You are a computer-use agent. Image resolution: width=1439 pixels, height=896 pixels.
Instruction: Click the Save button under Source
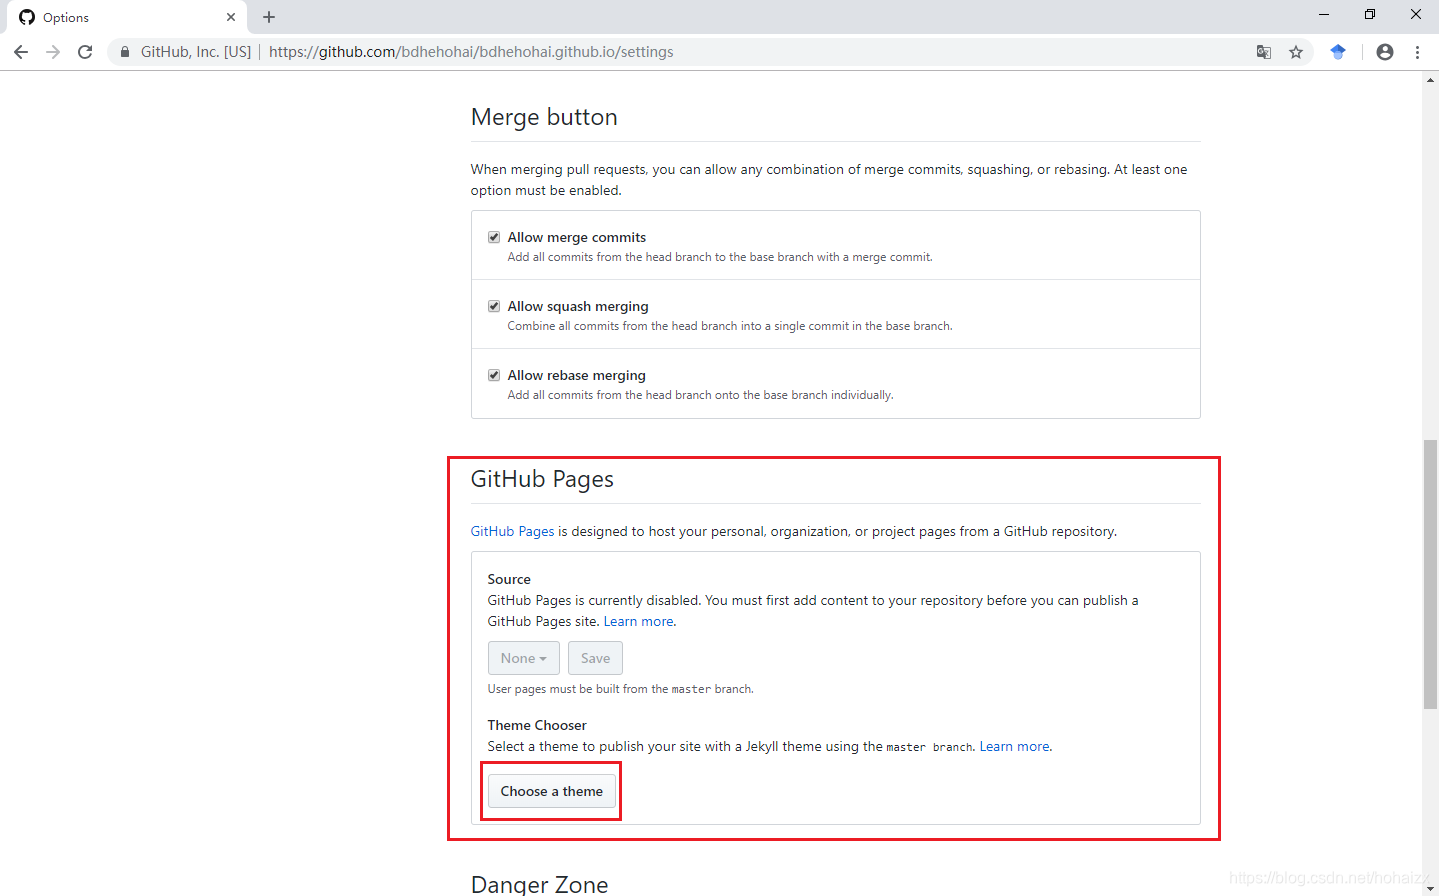pos(595,658)
